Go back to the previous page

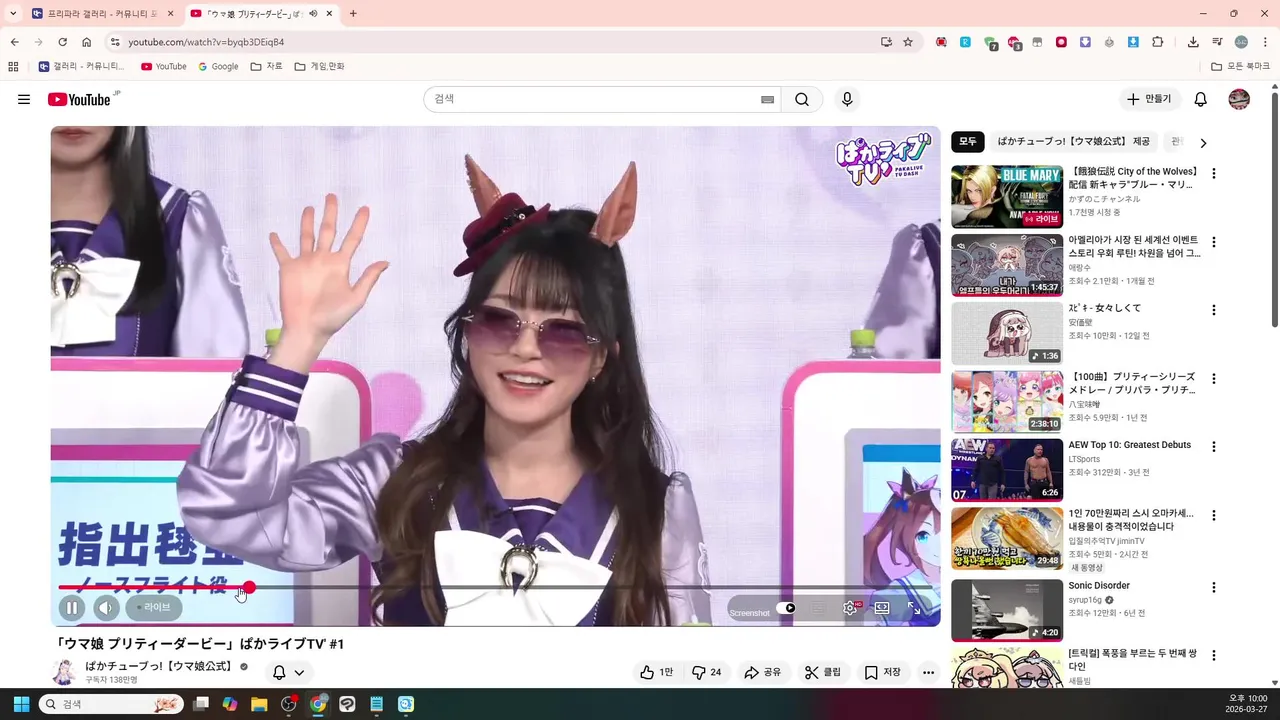(14, 42)
